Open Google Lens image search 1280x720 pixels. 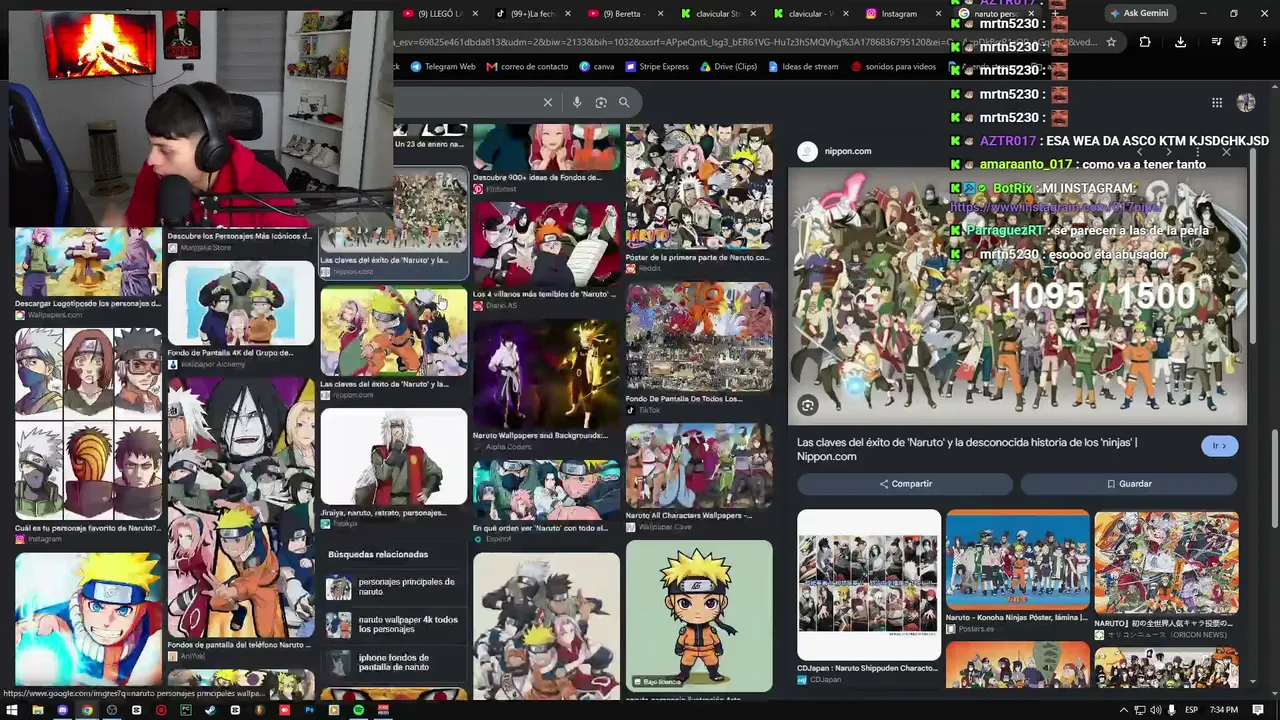[x=601, y=102]
